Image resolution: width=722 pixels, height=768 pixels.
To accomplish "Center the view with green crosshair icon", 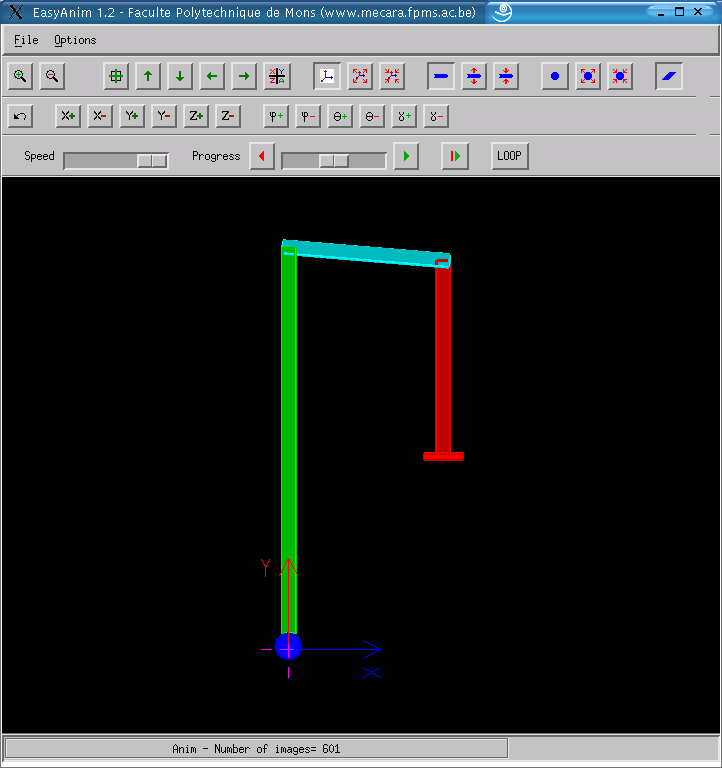I will tap(116, 76).
